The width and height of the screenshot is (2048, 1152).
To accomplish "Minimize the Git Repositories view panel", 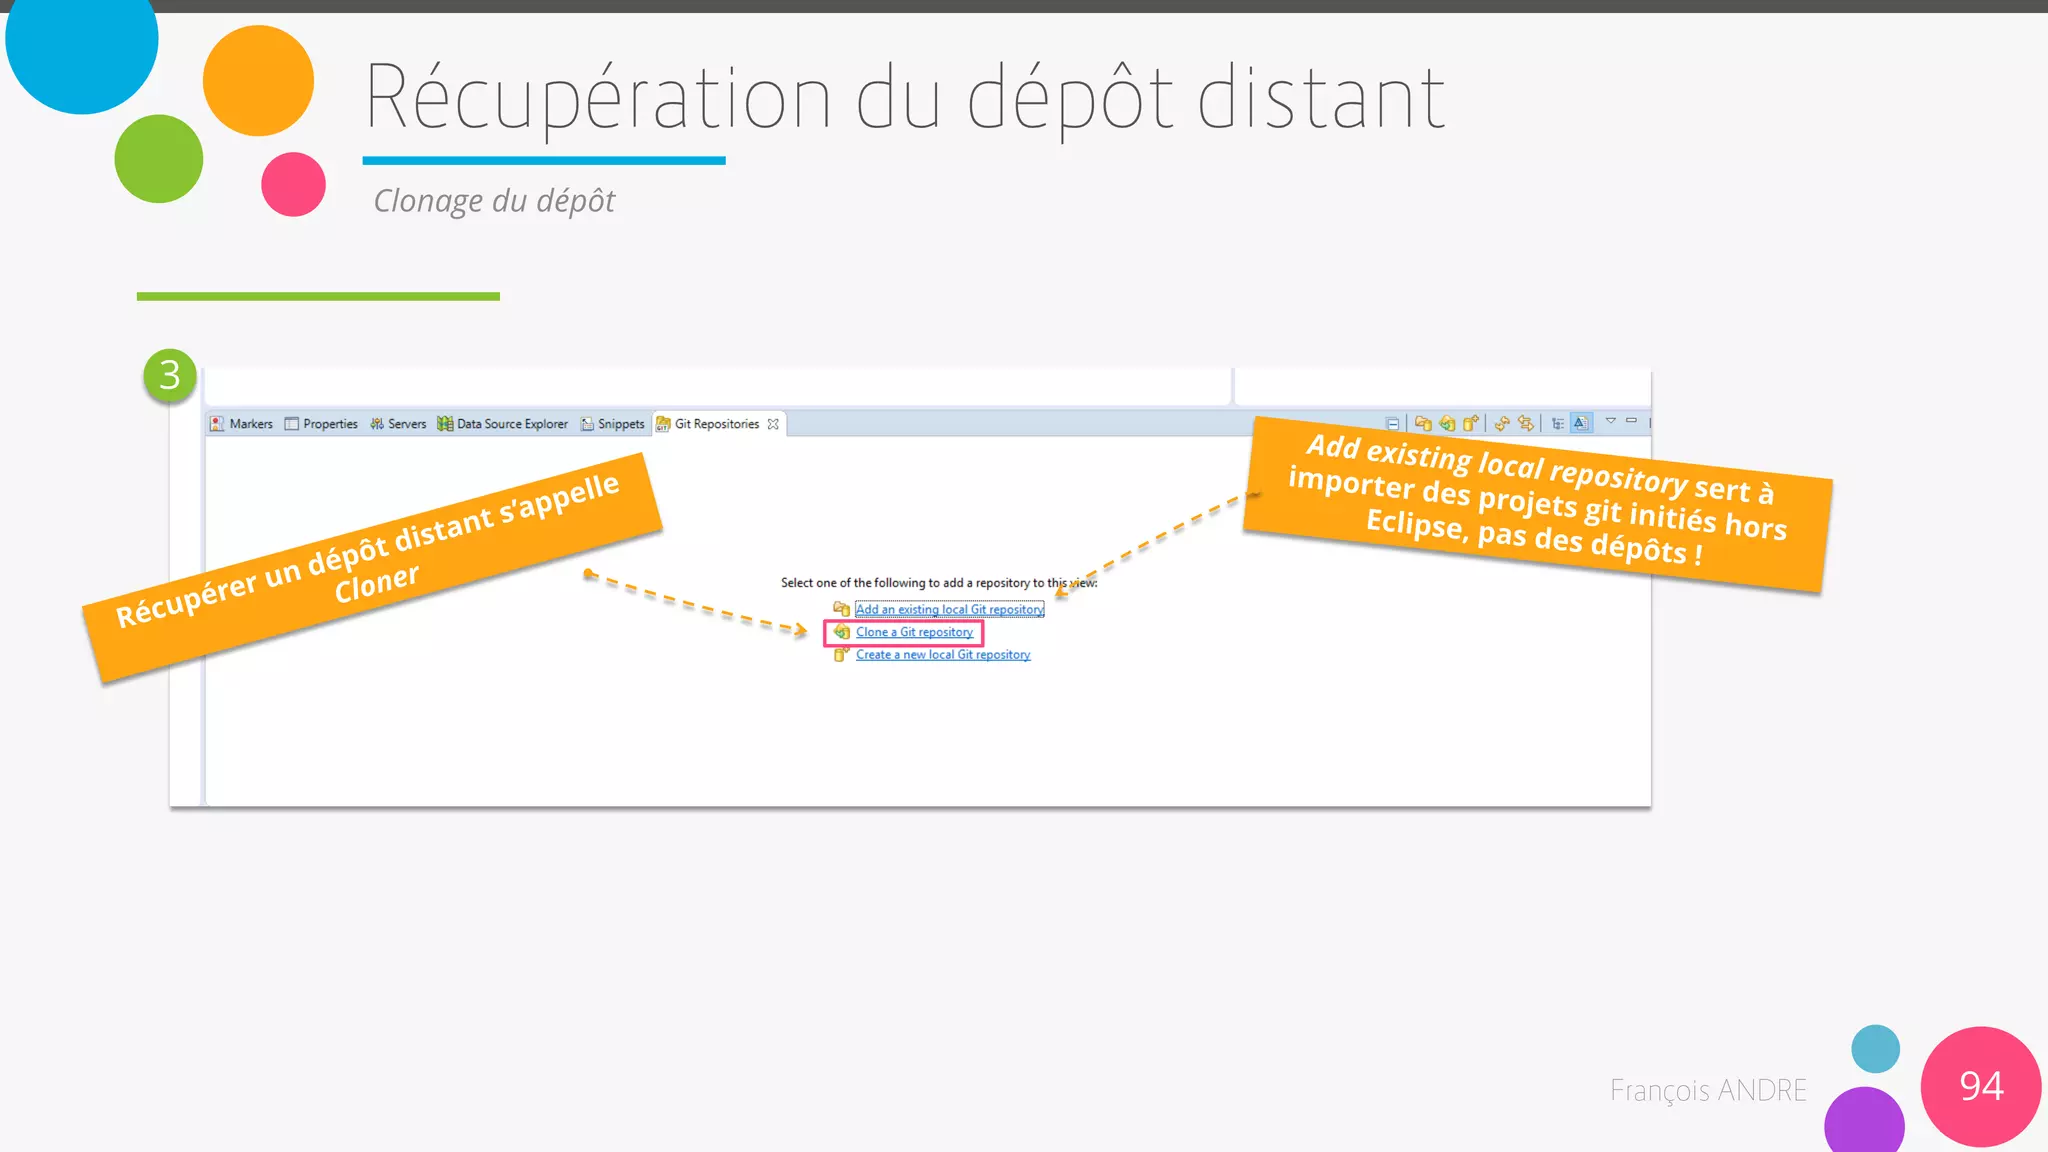I will point(1632,421).
